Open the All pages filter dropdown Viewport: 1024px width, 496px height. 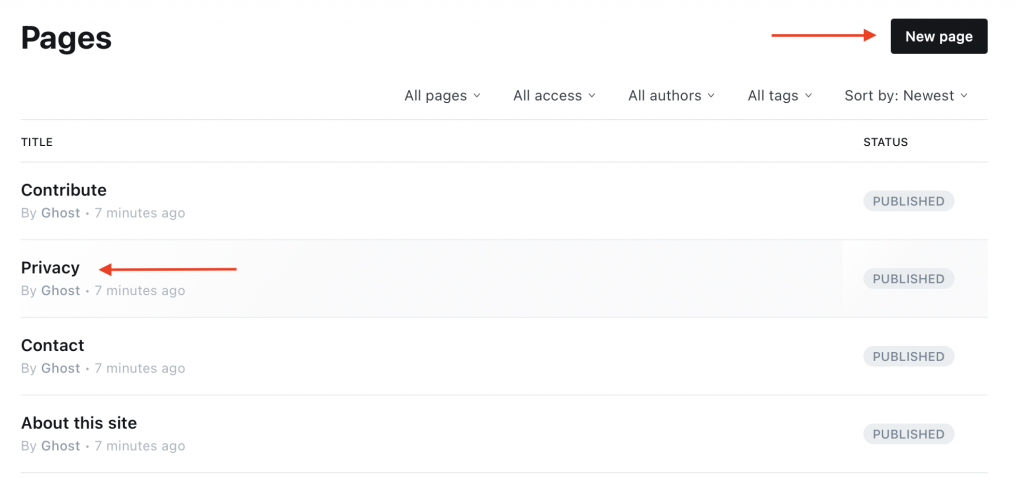pos(442,96)
